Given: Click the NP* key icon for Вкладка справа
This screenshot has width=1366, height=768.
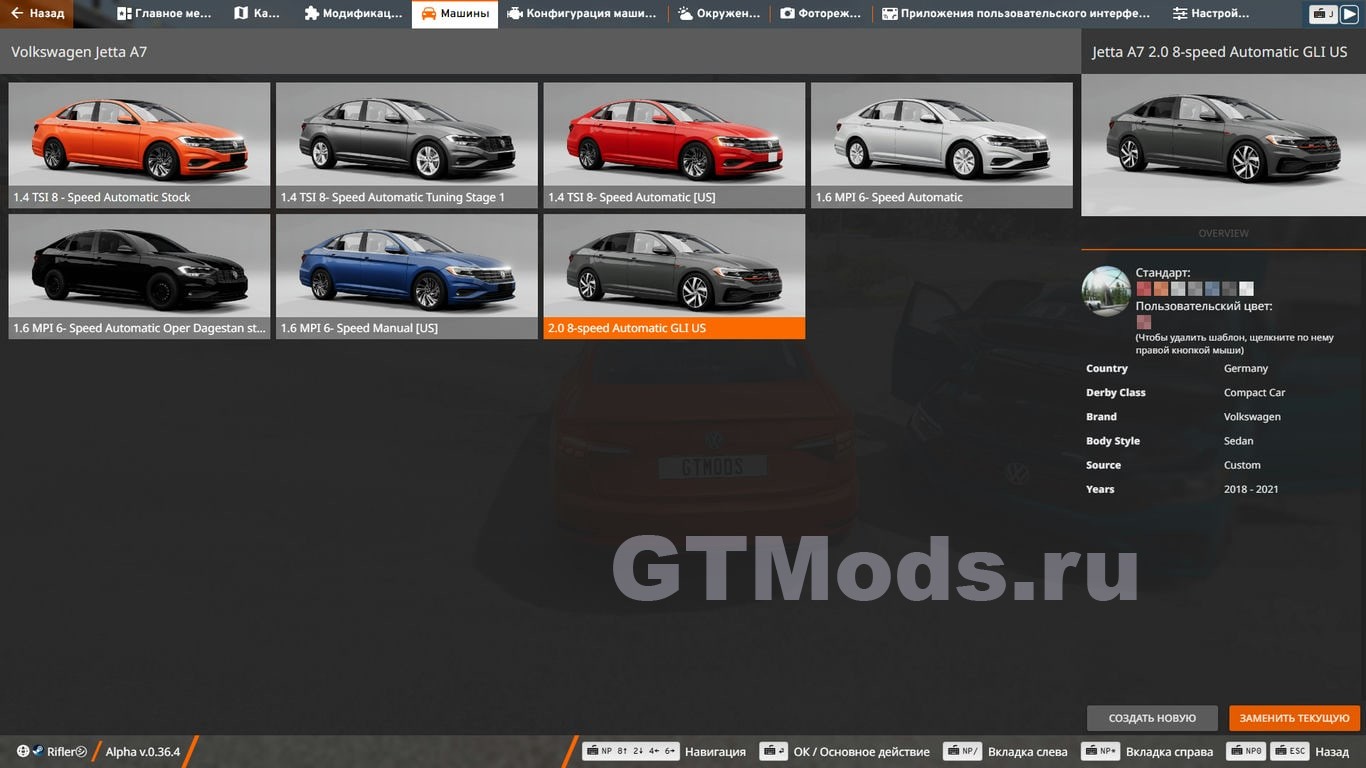Looking at the screenshot, I should click(x=1100, y=751).
